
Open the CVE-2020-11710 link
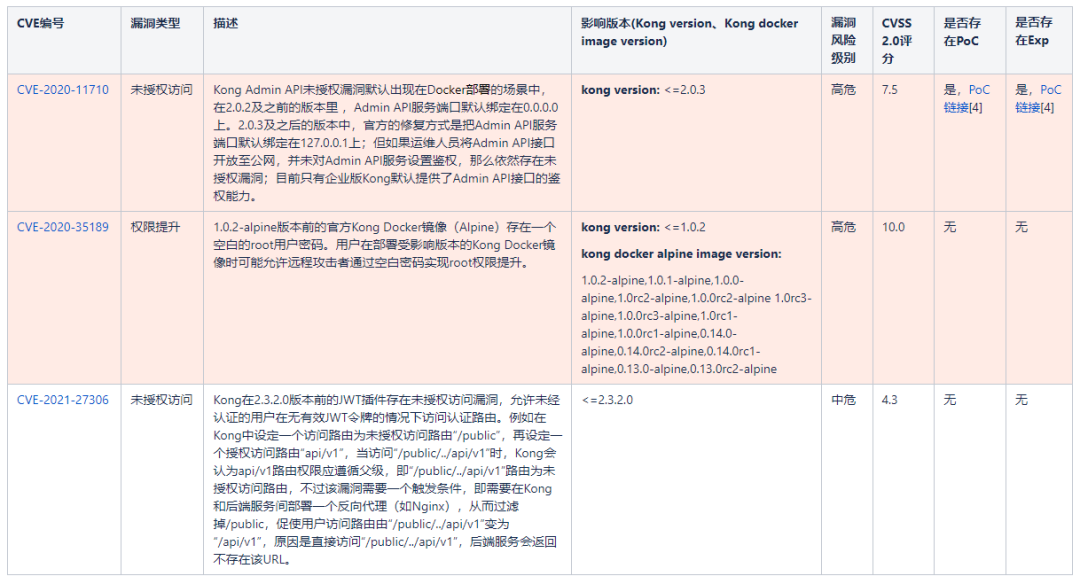coord(63,90)
